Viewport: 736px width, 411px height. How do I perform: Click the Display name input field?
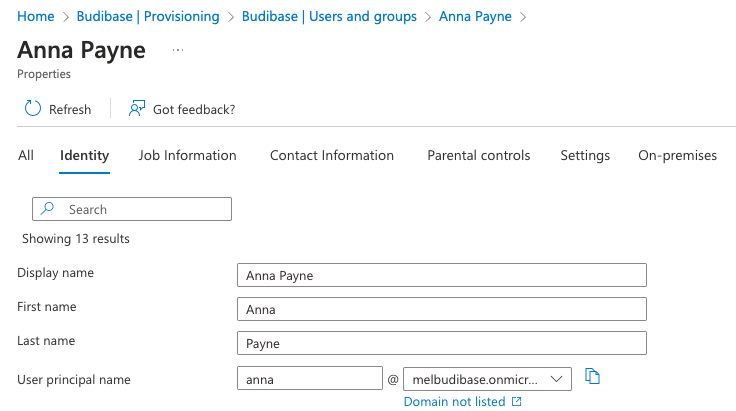pyautogui.click(x=441, y=275)
